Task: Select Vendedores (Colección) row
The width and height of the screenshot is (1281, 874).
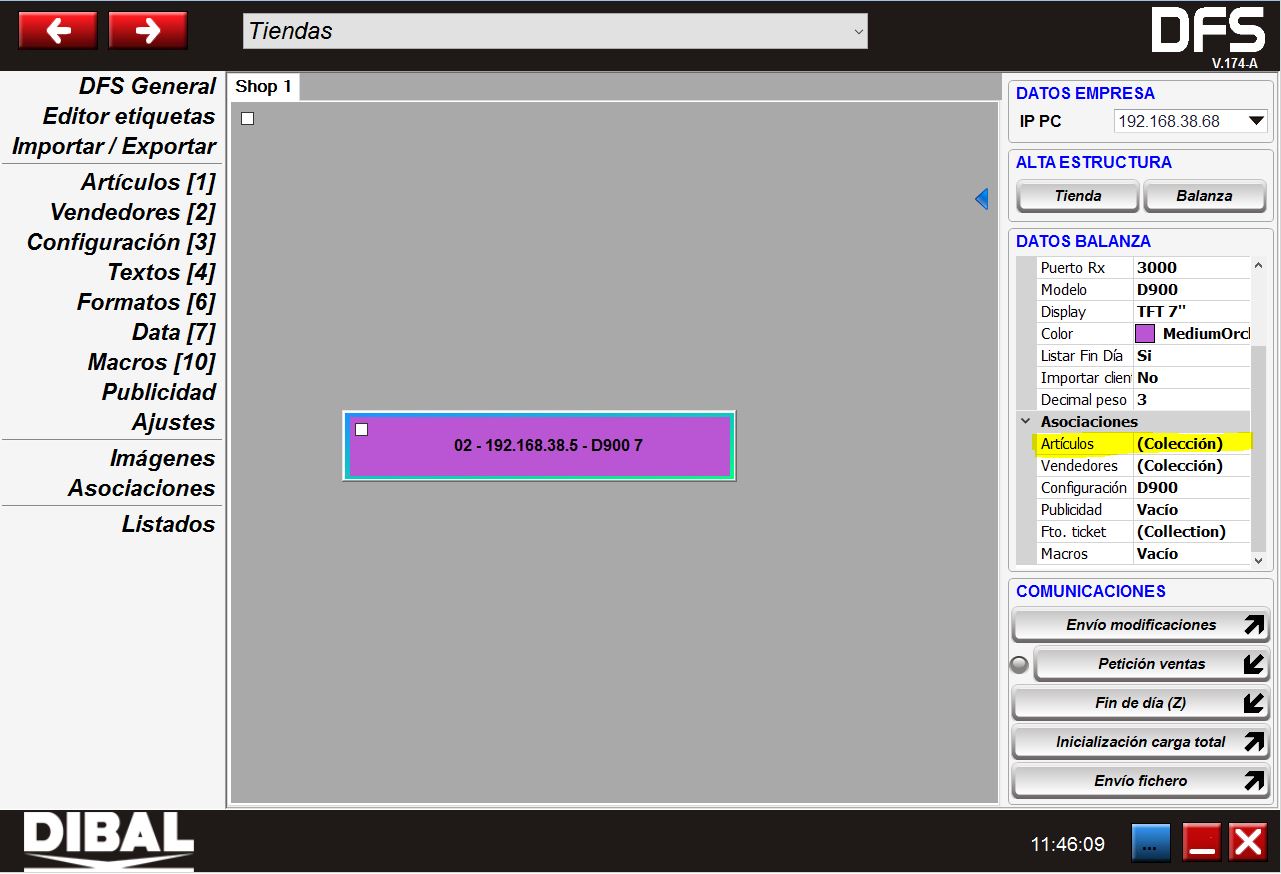Action: pos(1143,466)
